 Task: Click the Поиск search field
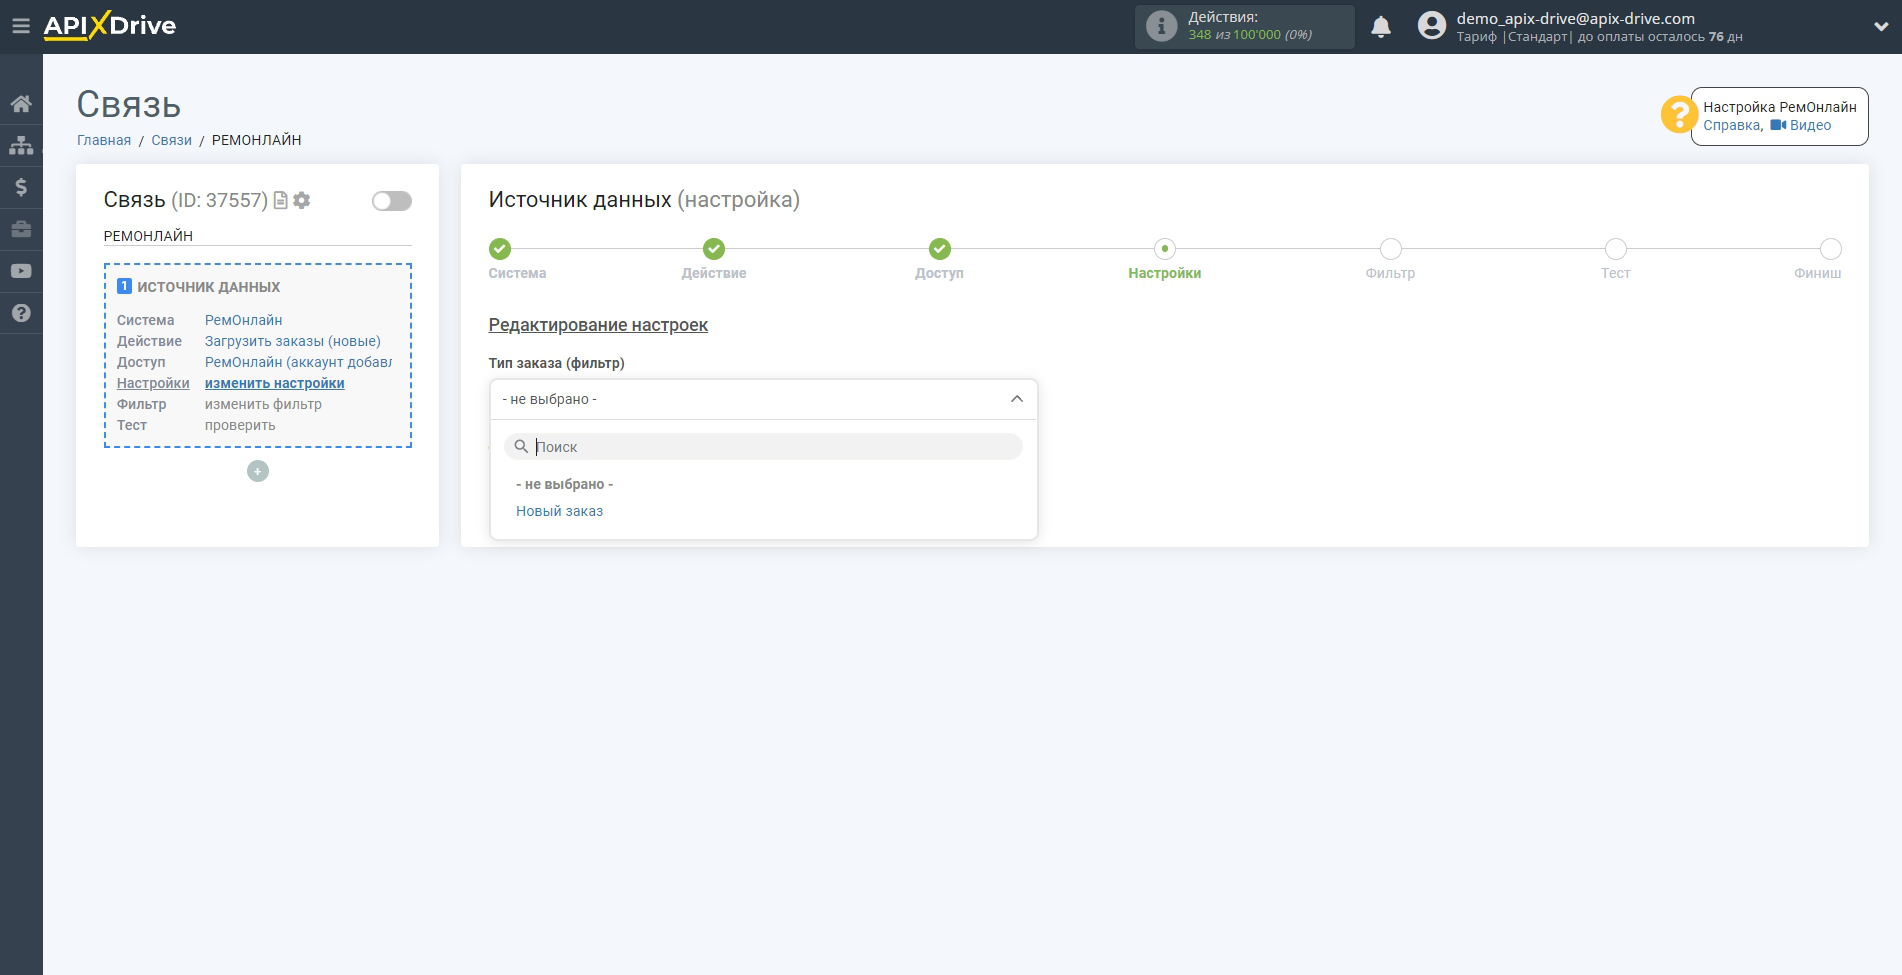pyautogui.click(x=763, y=446)
